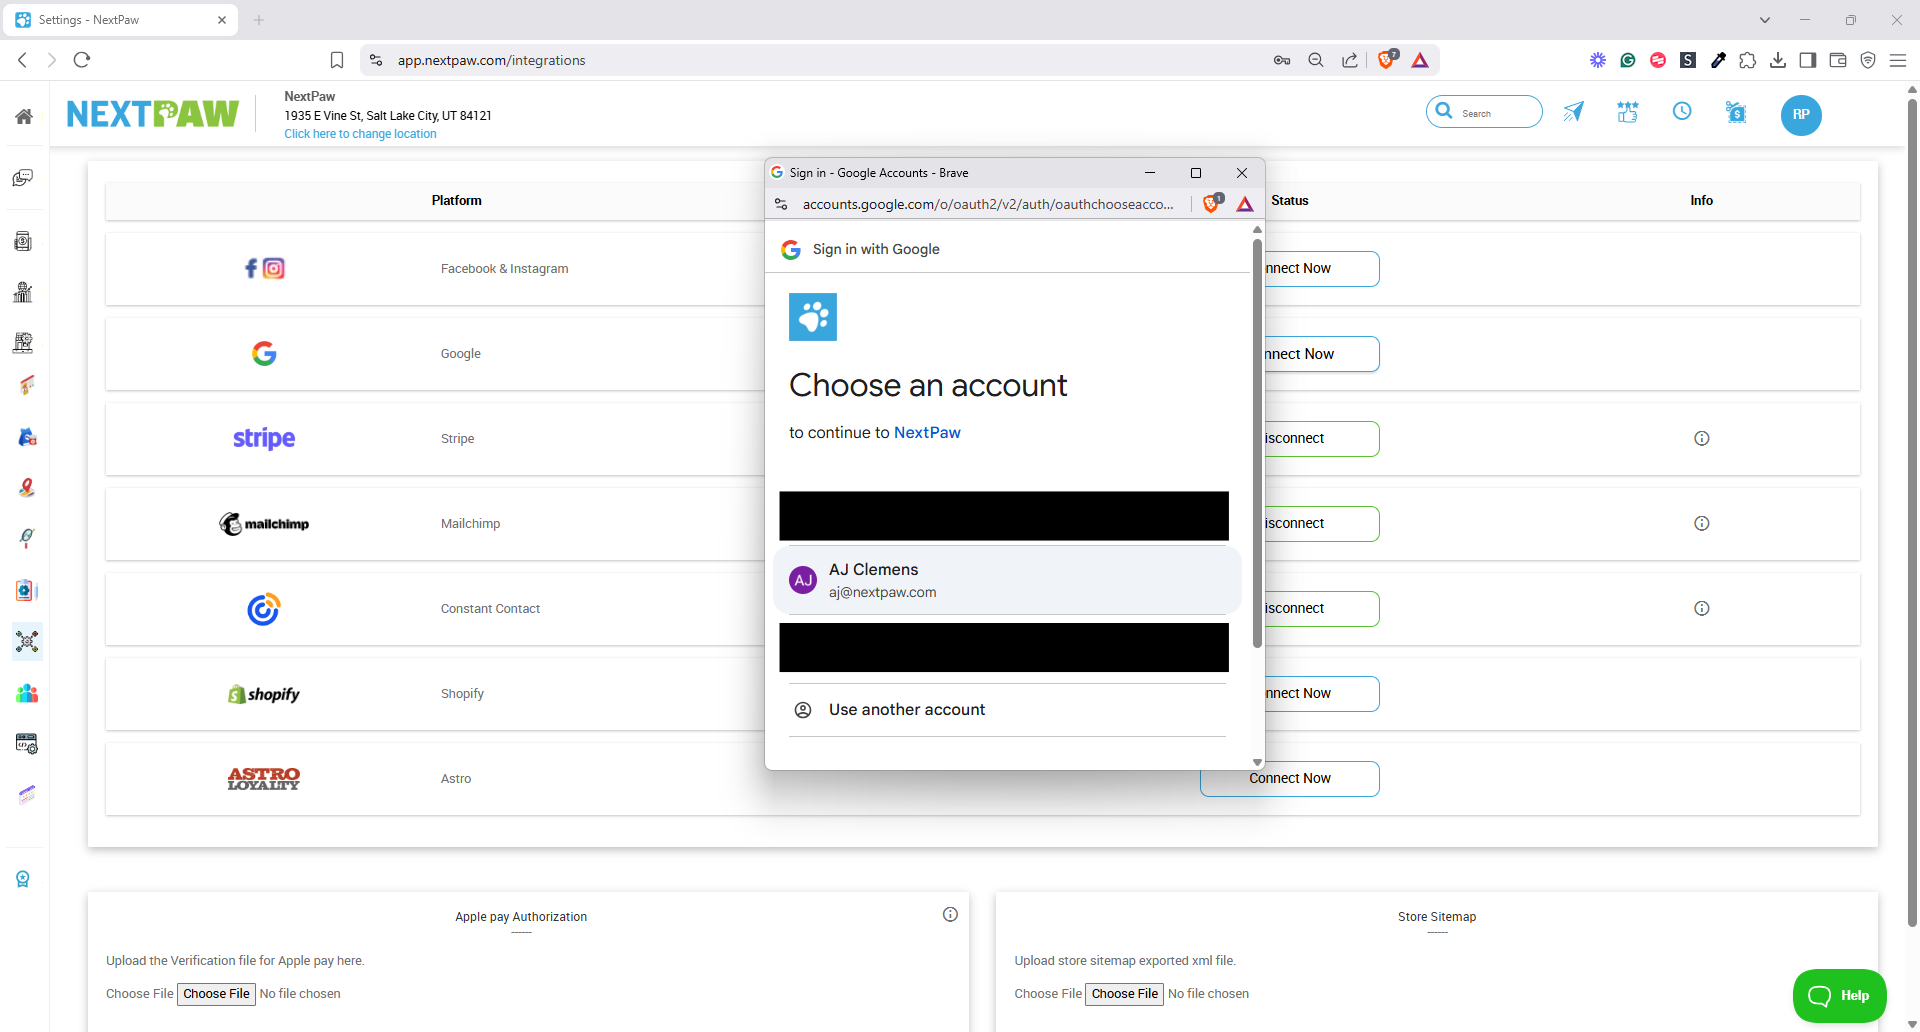Select the Settings - NextPaw tab
This screenshot has height=1032, width=1920.
click(120, 20)
